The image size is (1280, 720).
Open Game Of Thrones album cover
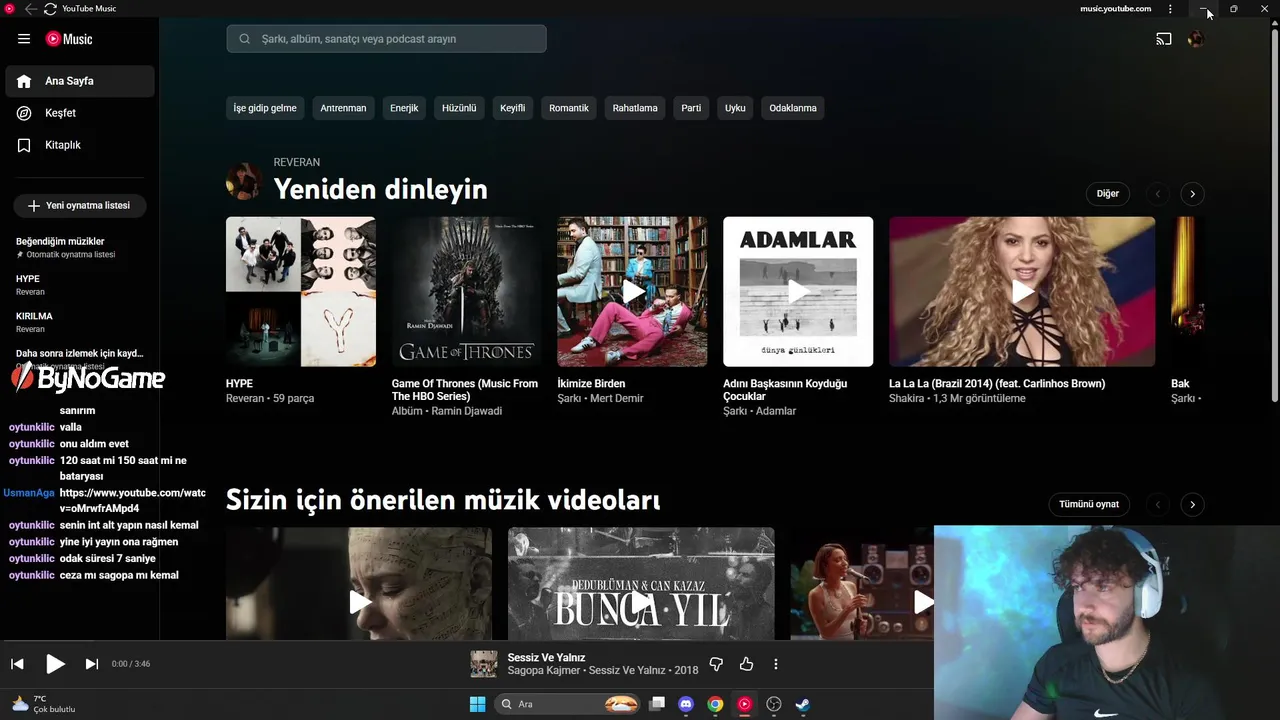click(467, 292)
